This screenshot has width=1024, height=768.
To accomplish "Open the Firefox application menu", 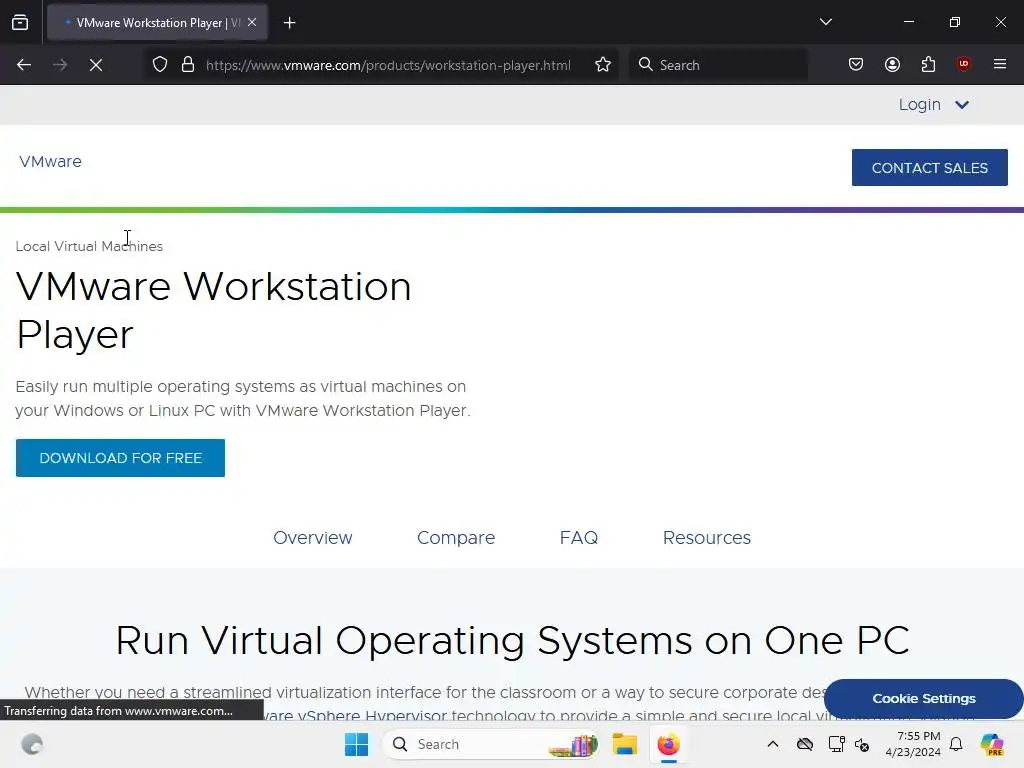I will coord(999,64).
